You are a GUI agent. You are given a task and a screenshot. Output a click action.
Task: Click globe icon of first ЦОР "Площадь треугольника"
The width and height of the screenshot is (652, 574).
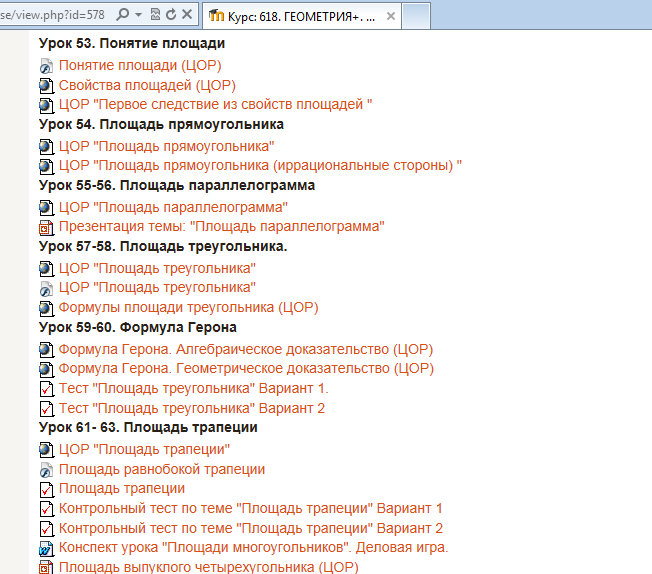(46, 269)
